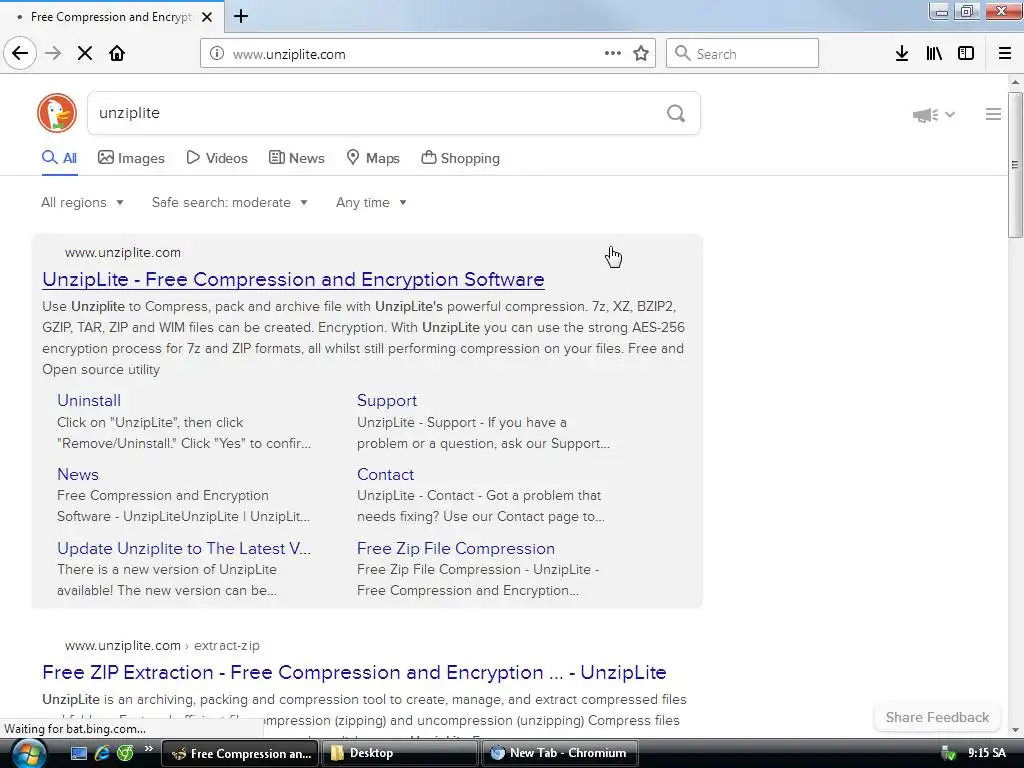Screen dimensions: 1024x768
Task: Show site information icon in address bar
Action: click(217, 54)
